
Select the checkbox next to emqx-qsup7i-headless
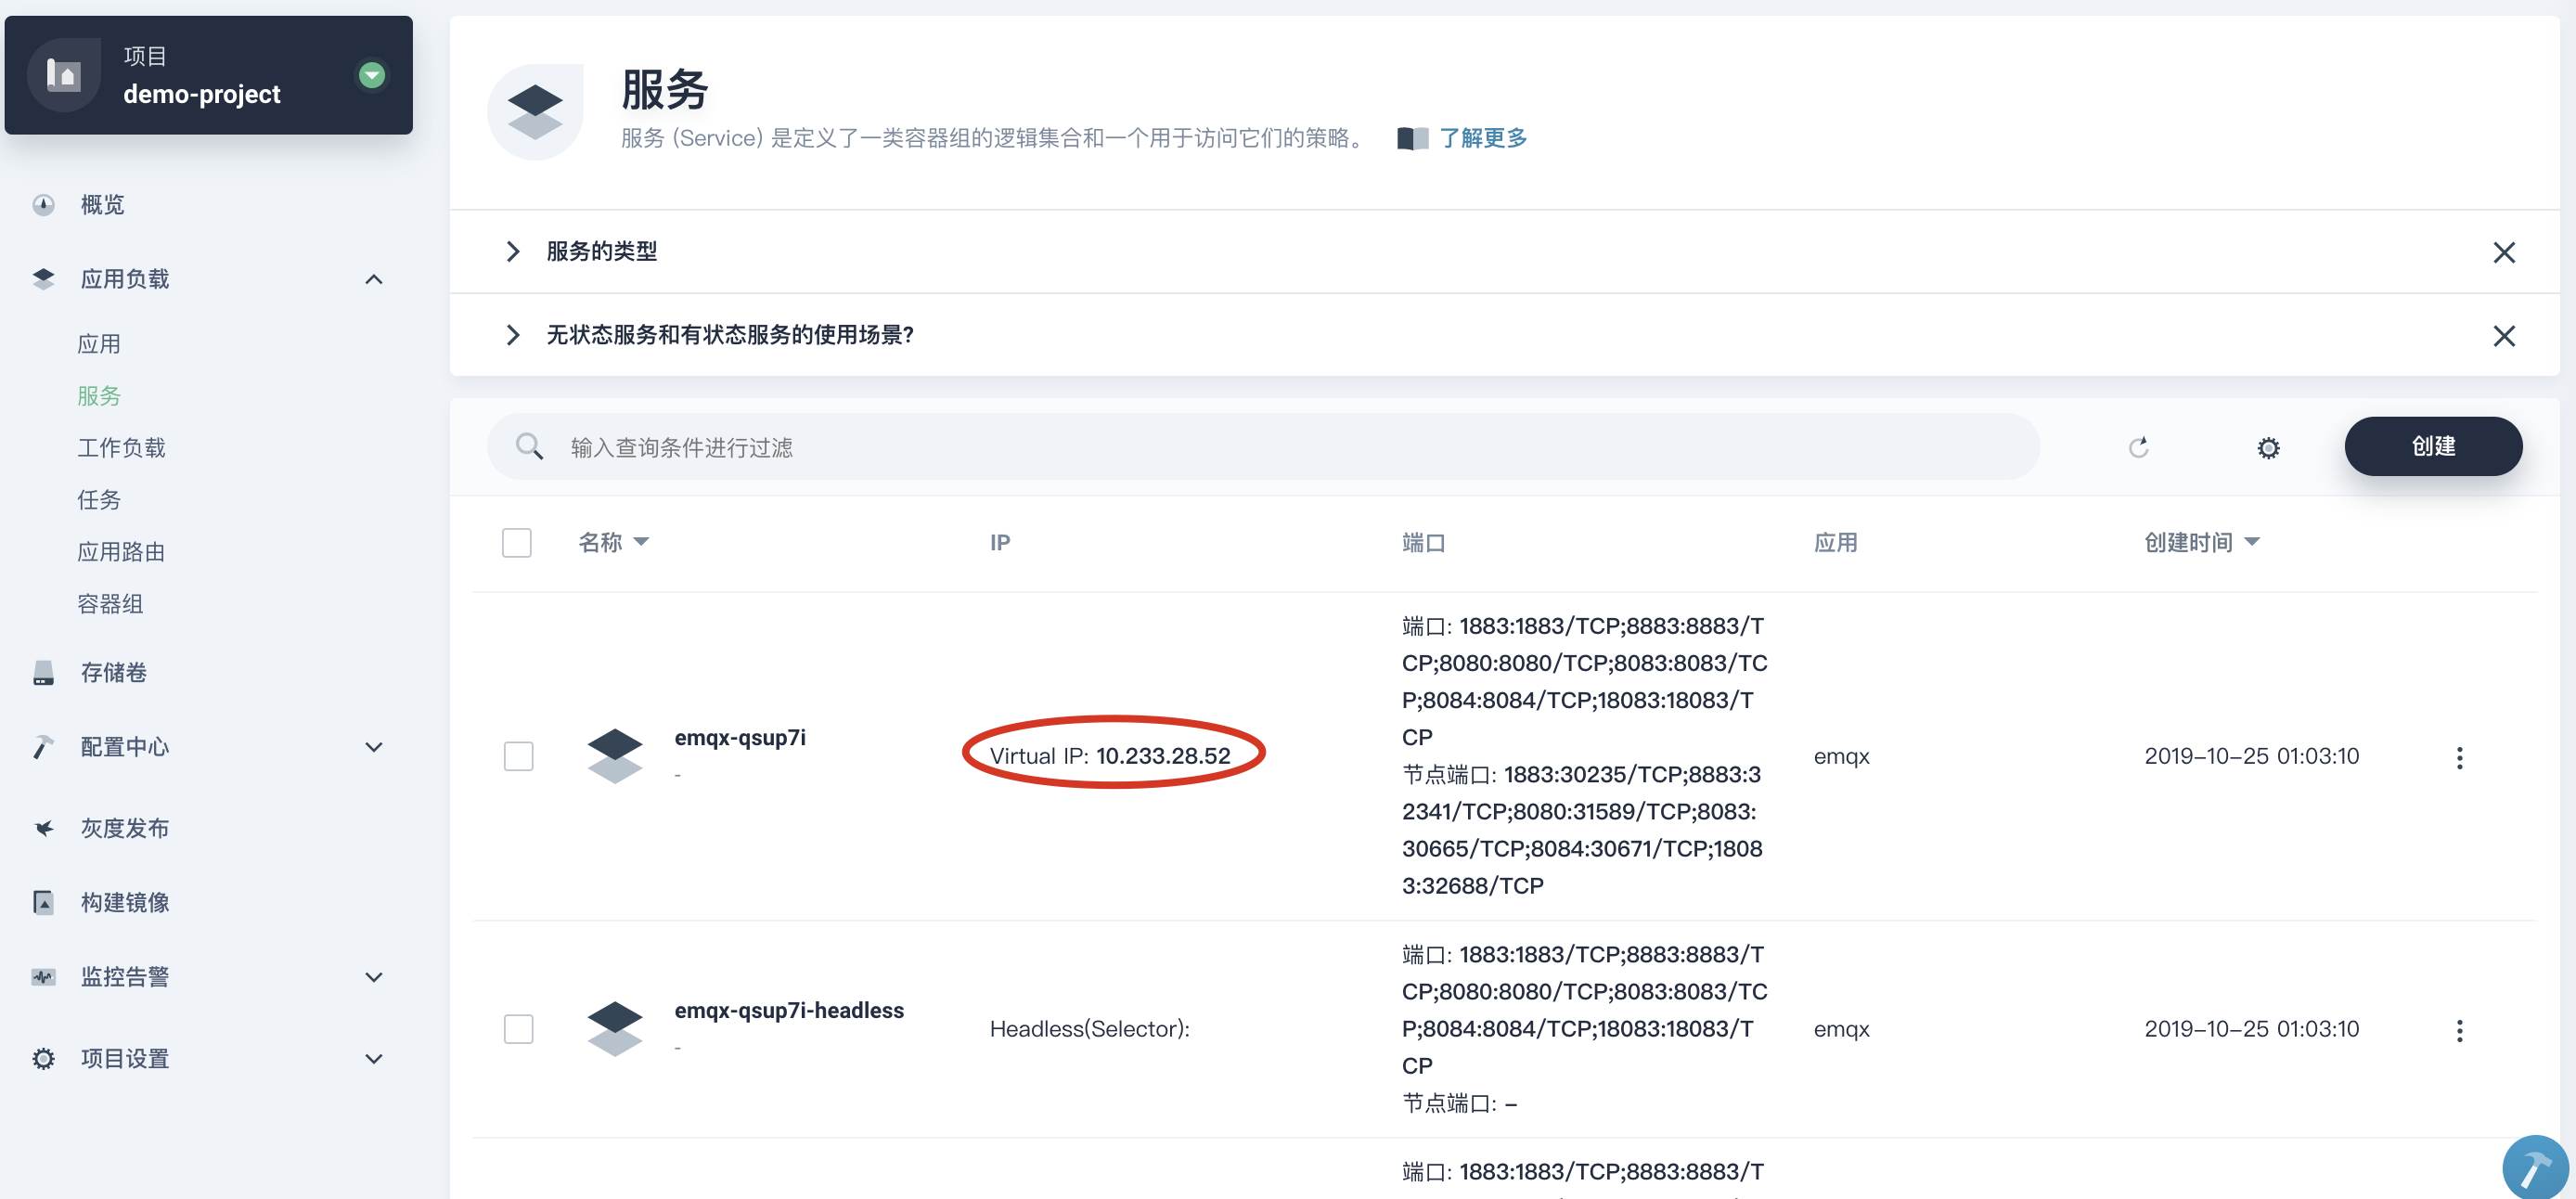[x=519, y=1026]
